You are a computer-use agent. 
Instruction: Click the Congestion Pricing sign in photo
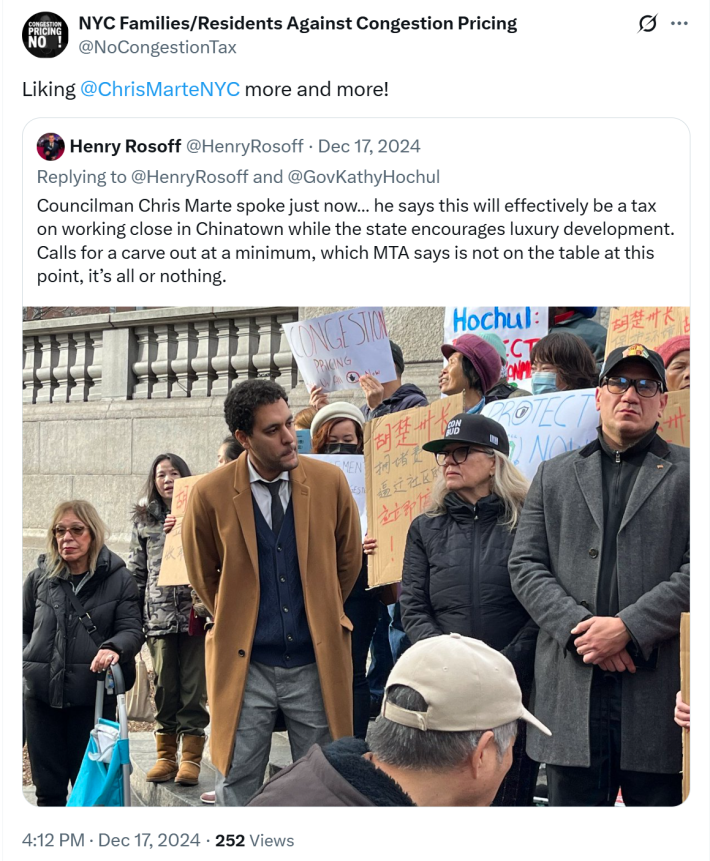pyautogui.click(x=340, y=348)
